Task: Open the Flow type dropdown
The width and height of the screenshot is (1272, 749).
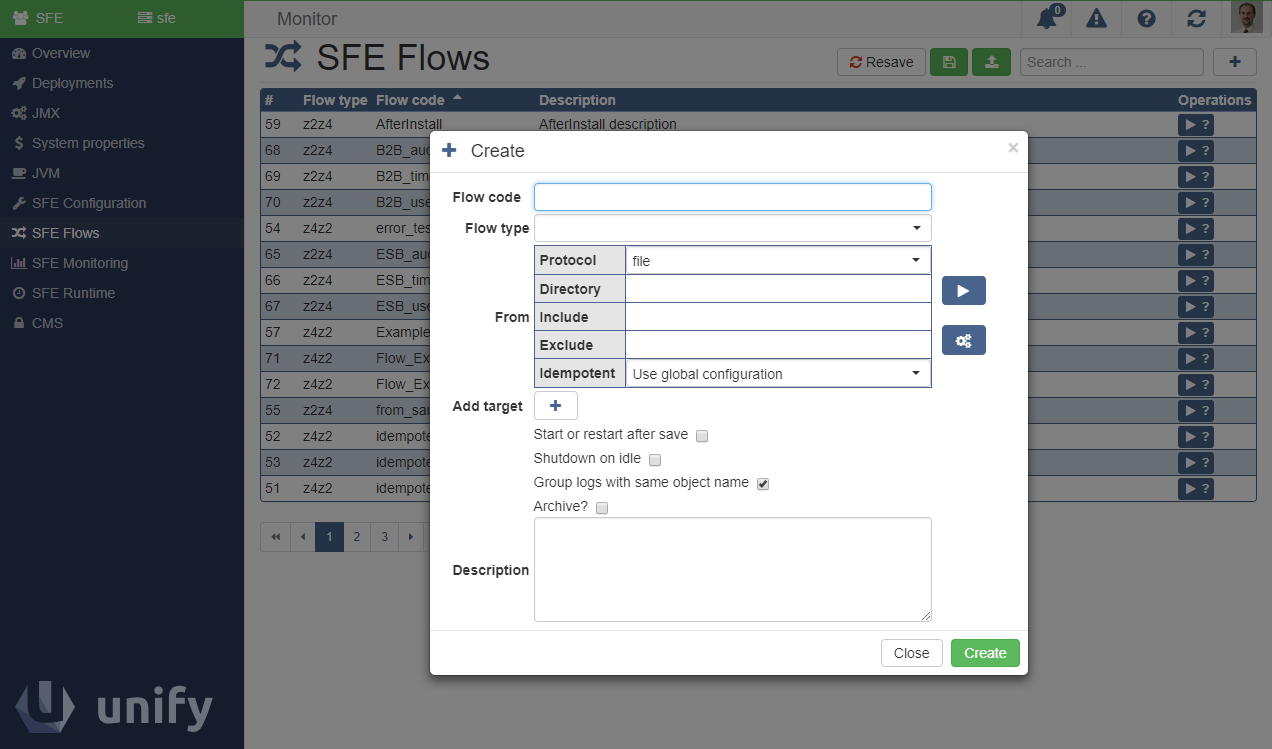Action: (x=733, y=228)
